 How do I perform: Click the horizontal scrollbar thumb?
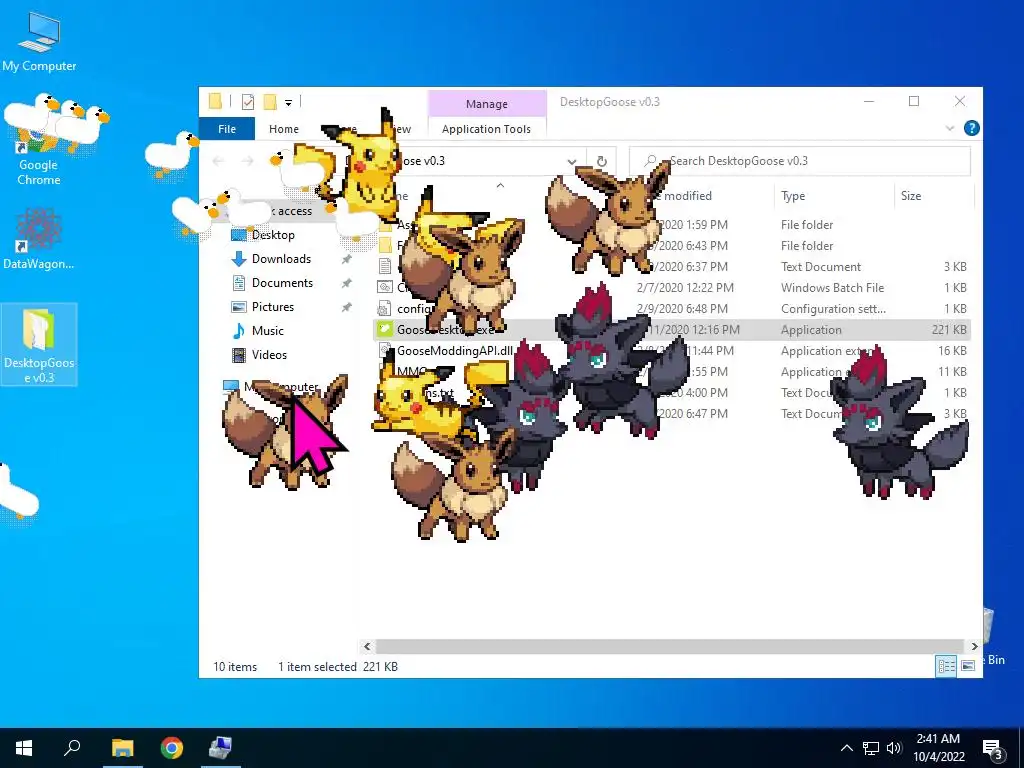(x=669, y=647)
